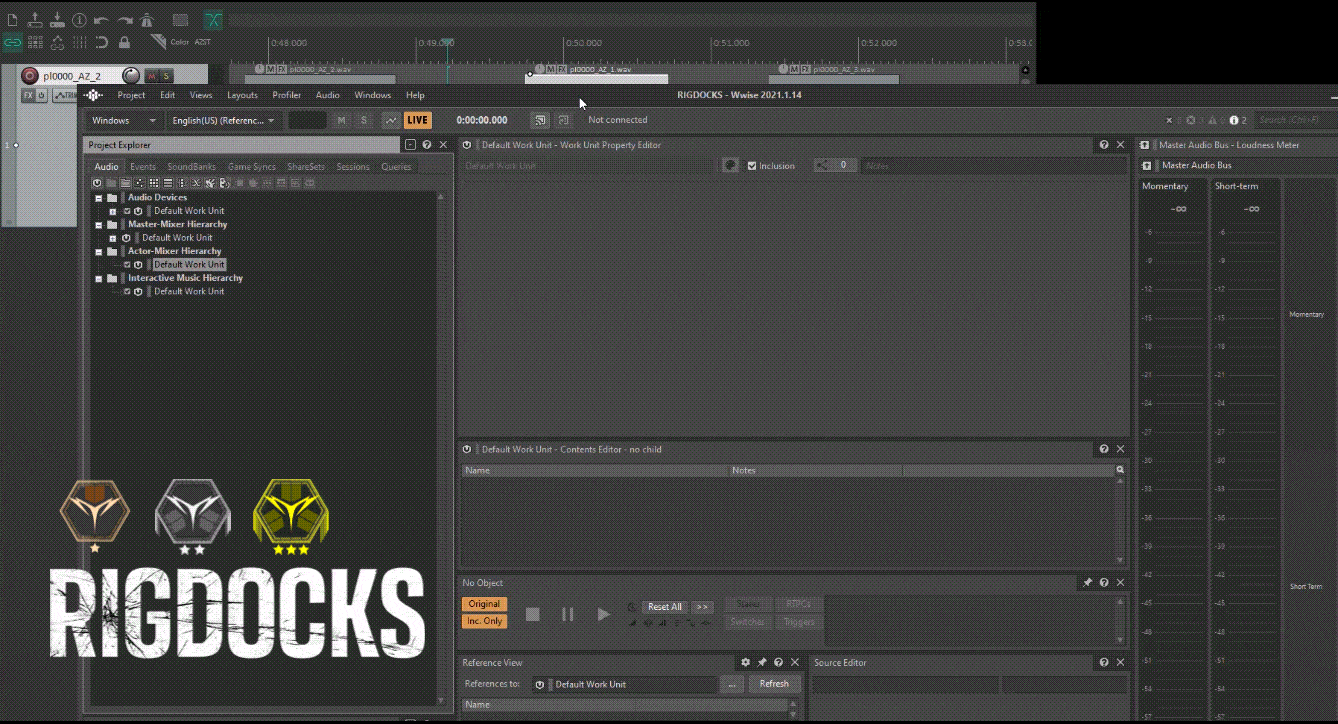The width and height of the screenshot is (1338, 724).
Task: Click the search icon in Contents Editor
Action: click(x=1120, y=470)
